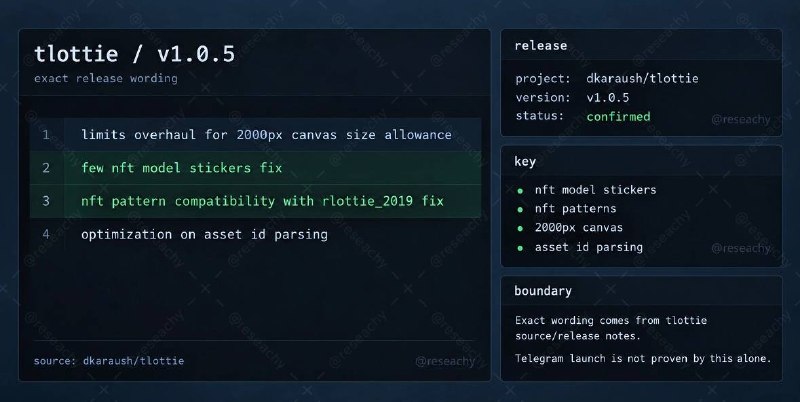Viewport: 800px width, 402px height.
Task: Click line number 4 in the gutter
Action: (x=46, y=235)
